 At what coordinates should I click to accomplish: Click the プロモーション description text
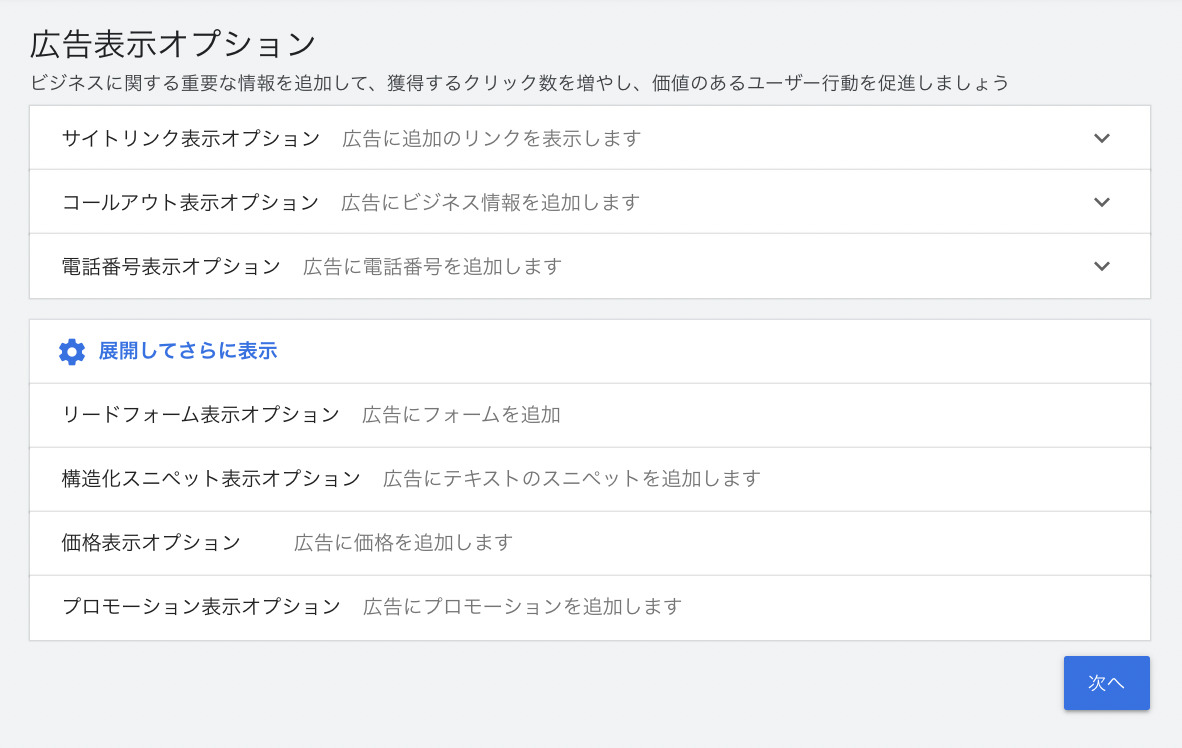click(525, 607)
